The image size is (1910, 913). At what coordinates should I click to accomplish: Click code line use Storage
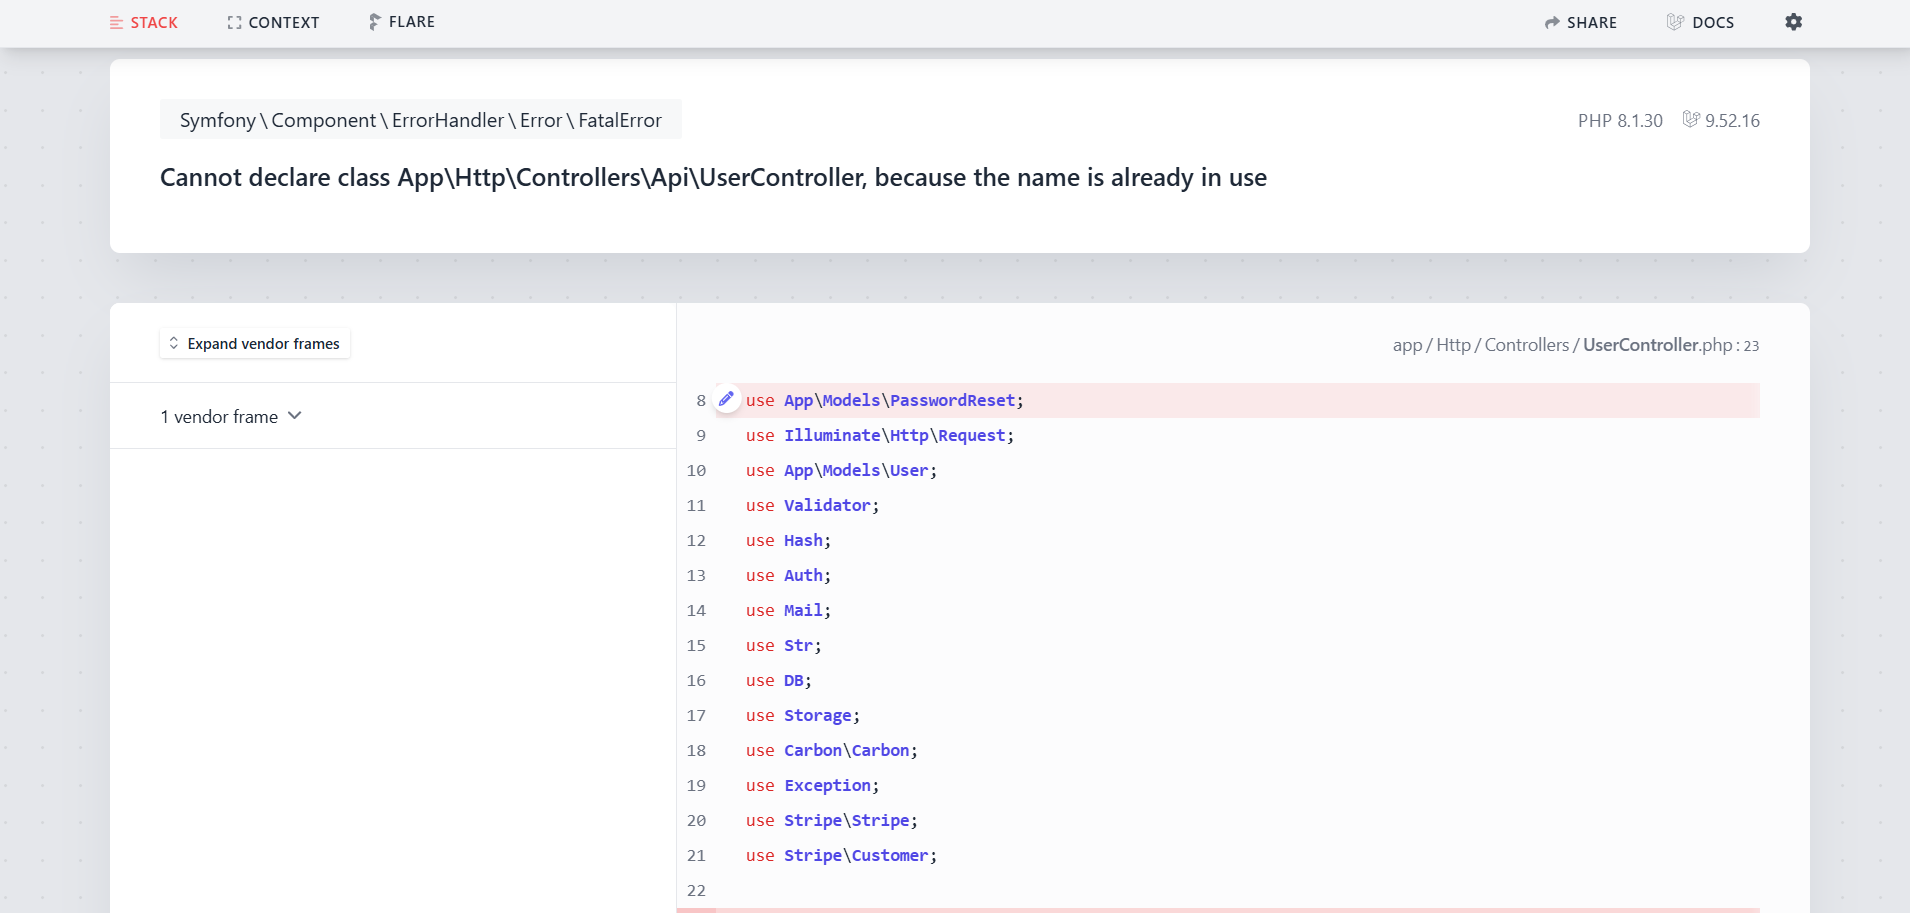(x=803, y=715)
